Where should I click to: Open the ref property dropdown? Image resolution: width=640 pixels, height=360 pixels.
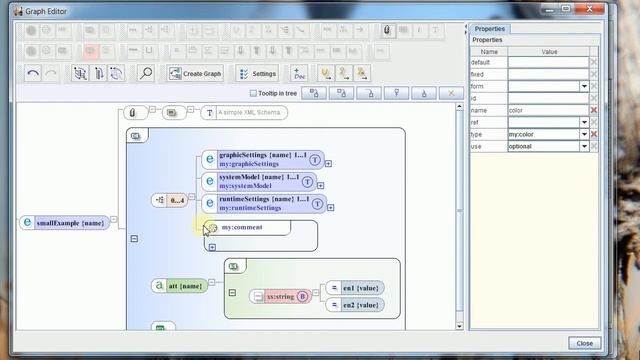584,122
